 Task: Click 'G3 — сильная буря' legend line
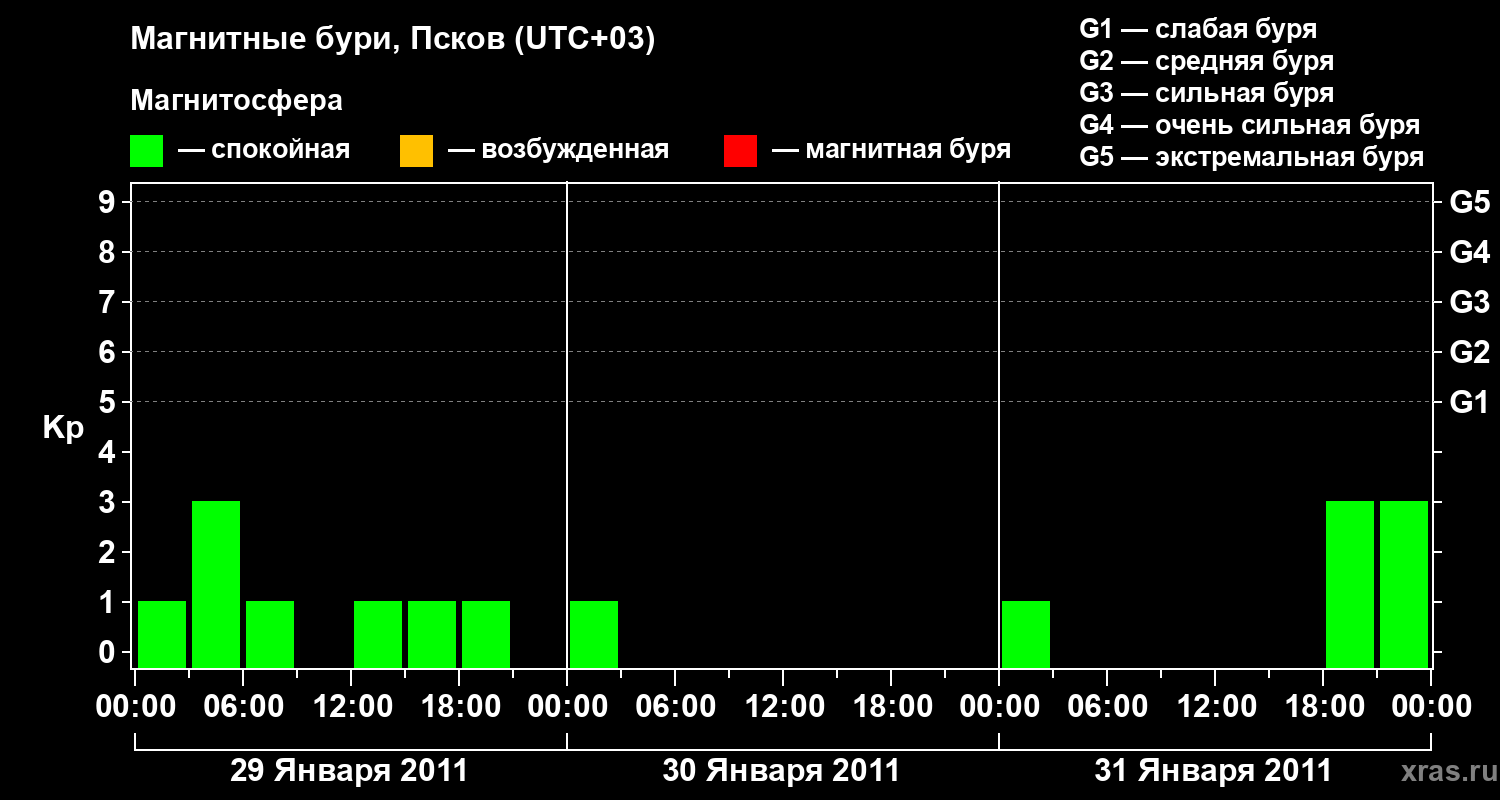pyautogui.click(x=1206, y=93)
